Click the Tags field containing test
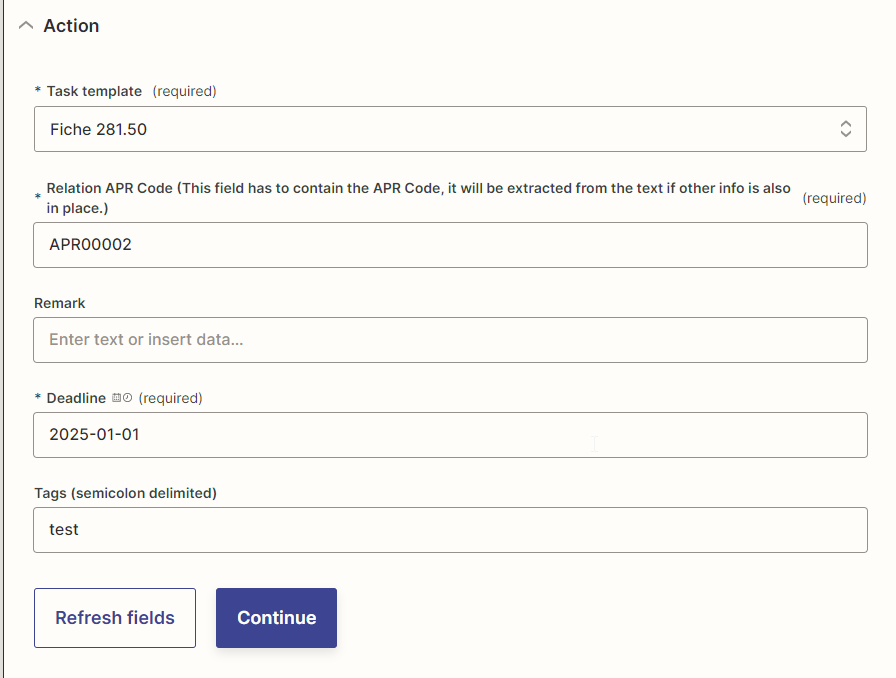The width and height of the screenshot is (896, 678). (450, 530)
